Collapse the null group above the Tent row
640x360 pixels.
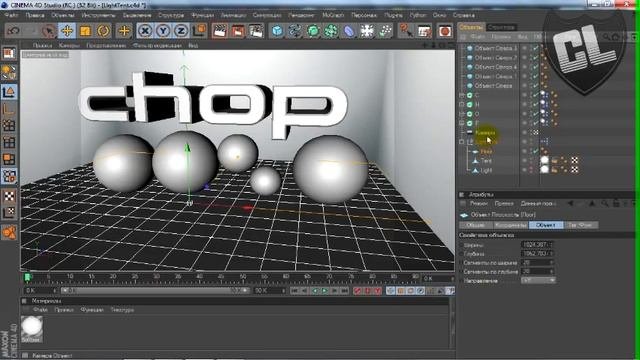pos(462,142)
